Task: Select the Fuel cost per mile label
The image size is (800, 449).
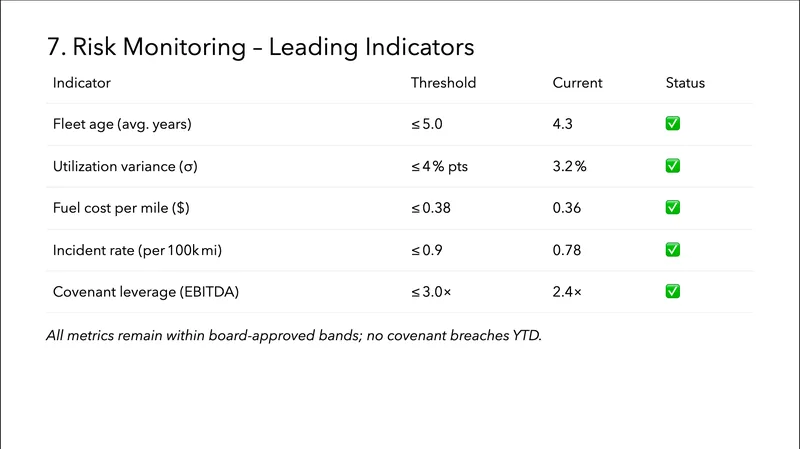Action: coord(121,208)
